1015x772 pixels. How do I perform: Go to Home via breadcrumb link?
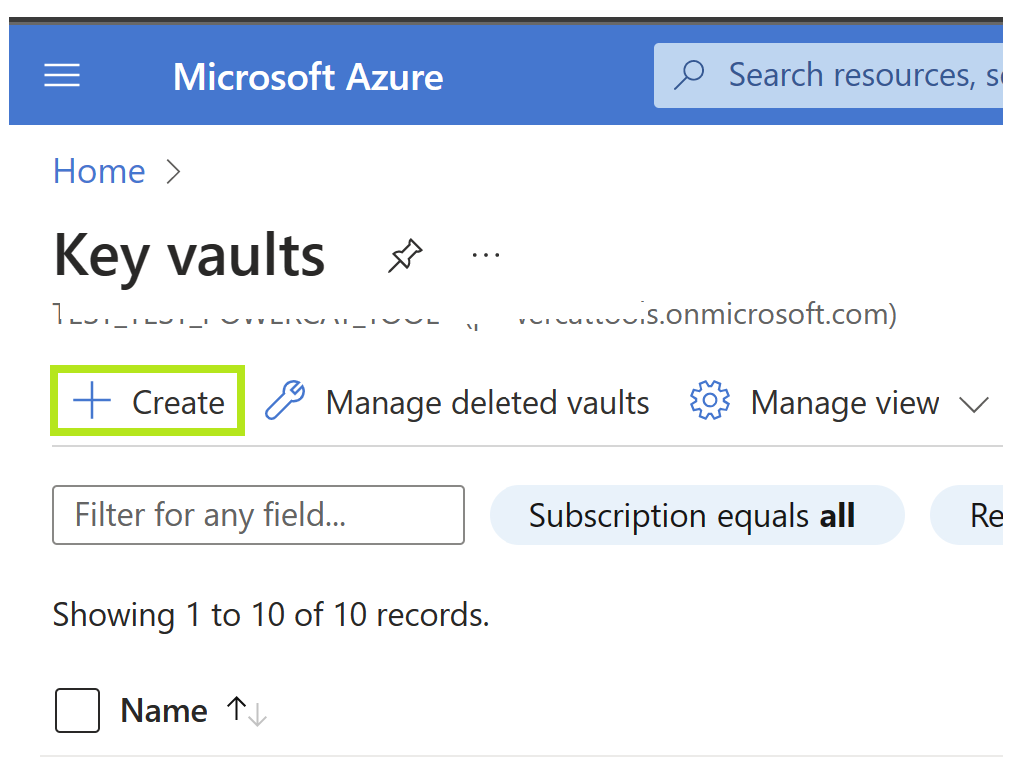click(99, 171)
